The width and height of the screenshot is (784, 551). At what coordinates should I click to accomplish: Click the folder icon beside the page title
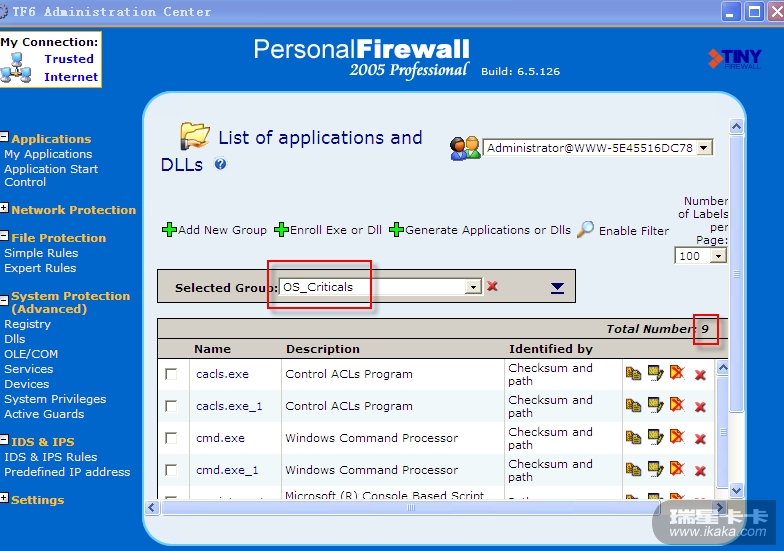pyautogui.click(x=194, y=136)
